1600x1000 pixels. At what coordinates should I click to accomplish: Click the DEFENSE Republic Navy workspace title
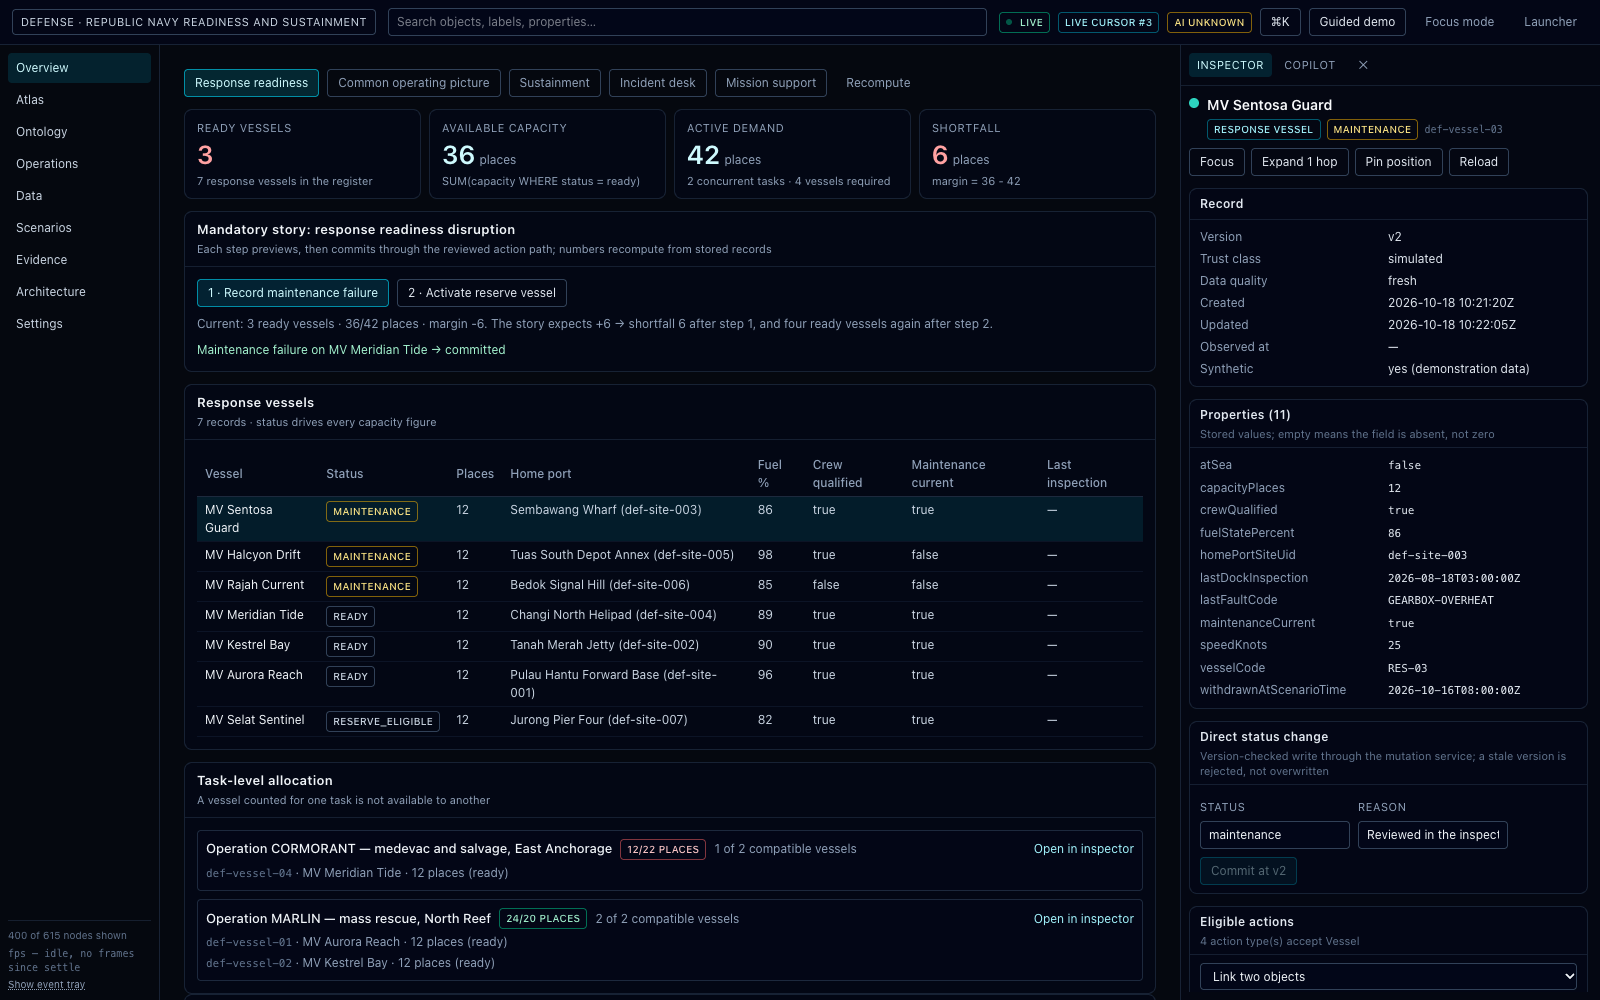pos(194,22)
